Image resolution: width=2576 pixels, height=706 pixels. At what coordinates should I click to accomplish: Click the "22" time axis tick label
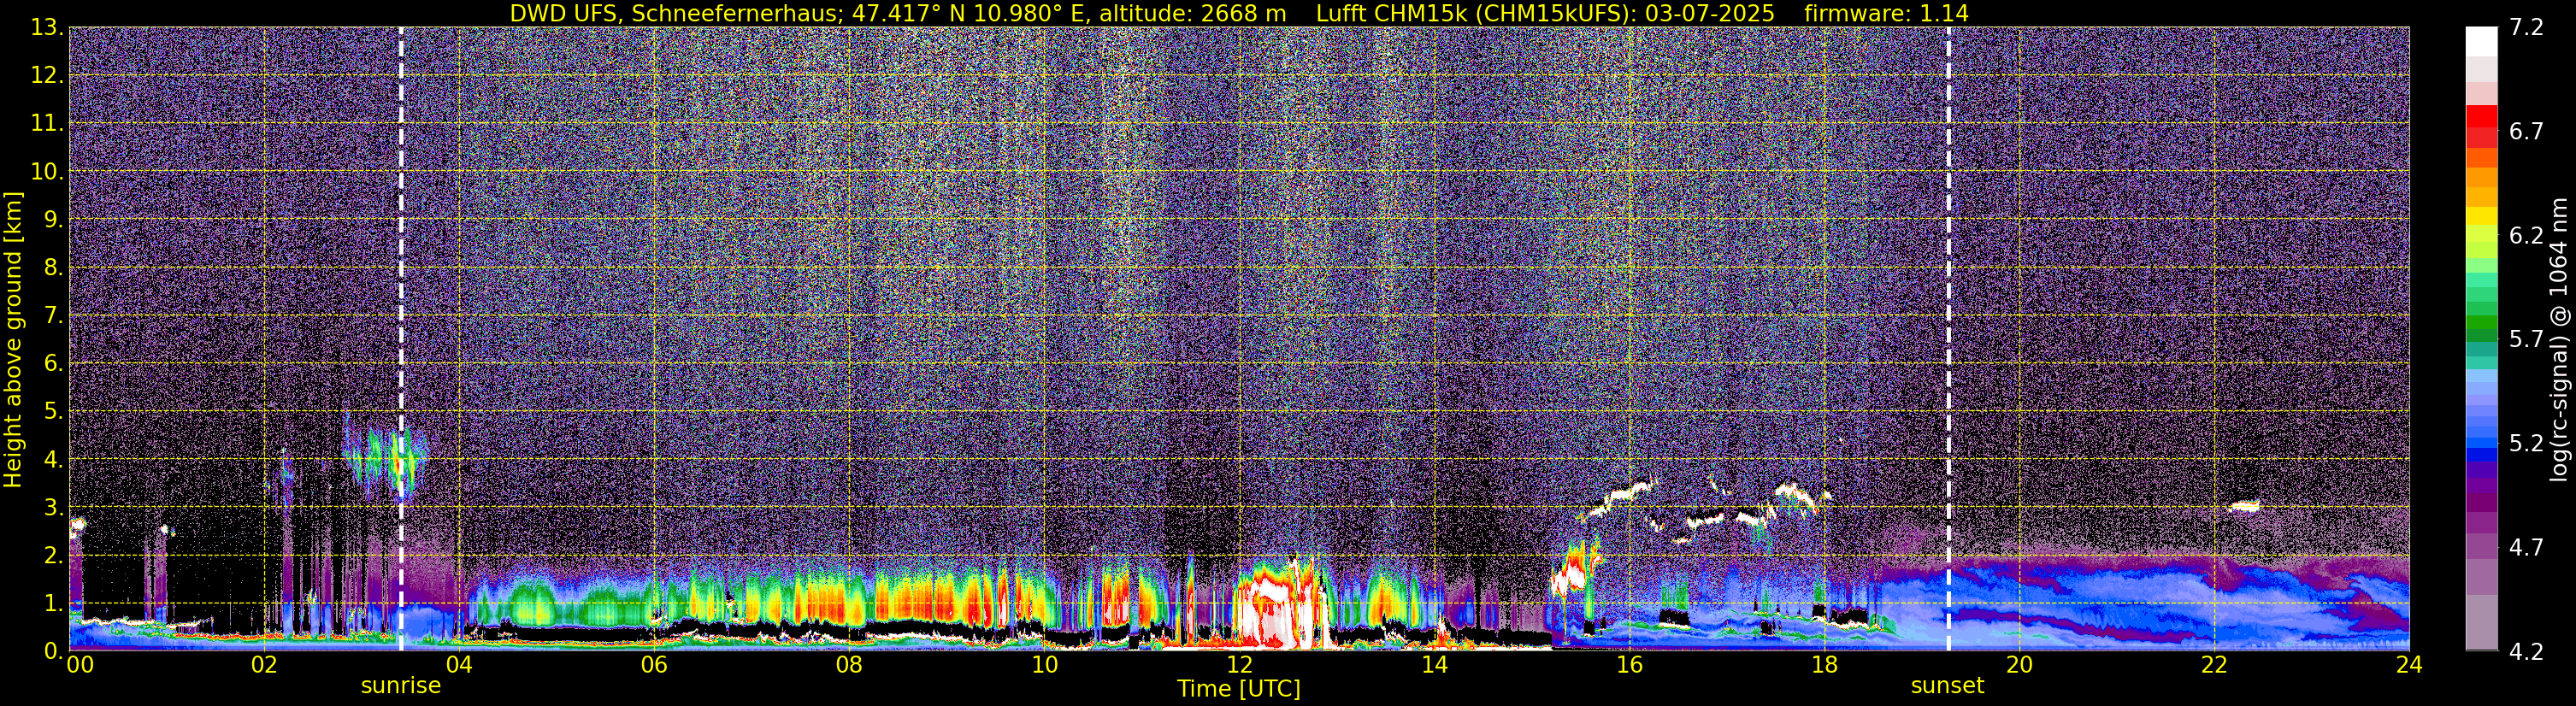coord(2214,664)
